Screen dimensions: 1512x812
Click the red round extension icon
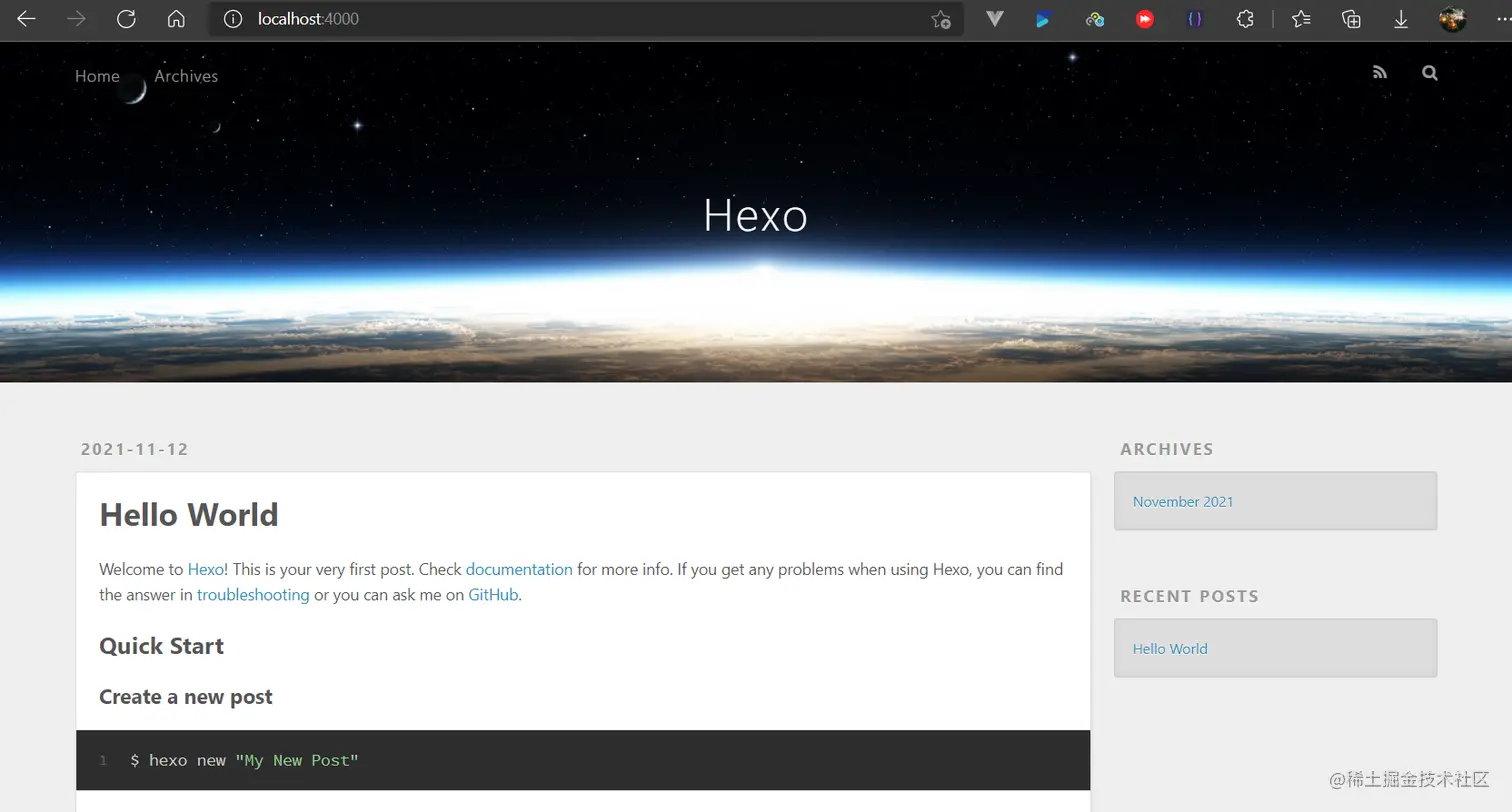[1145, 19]
